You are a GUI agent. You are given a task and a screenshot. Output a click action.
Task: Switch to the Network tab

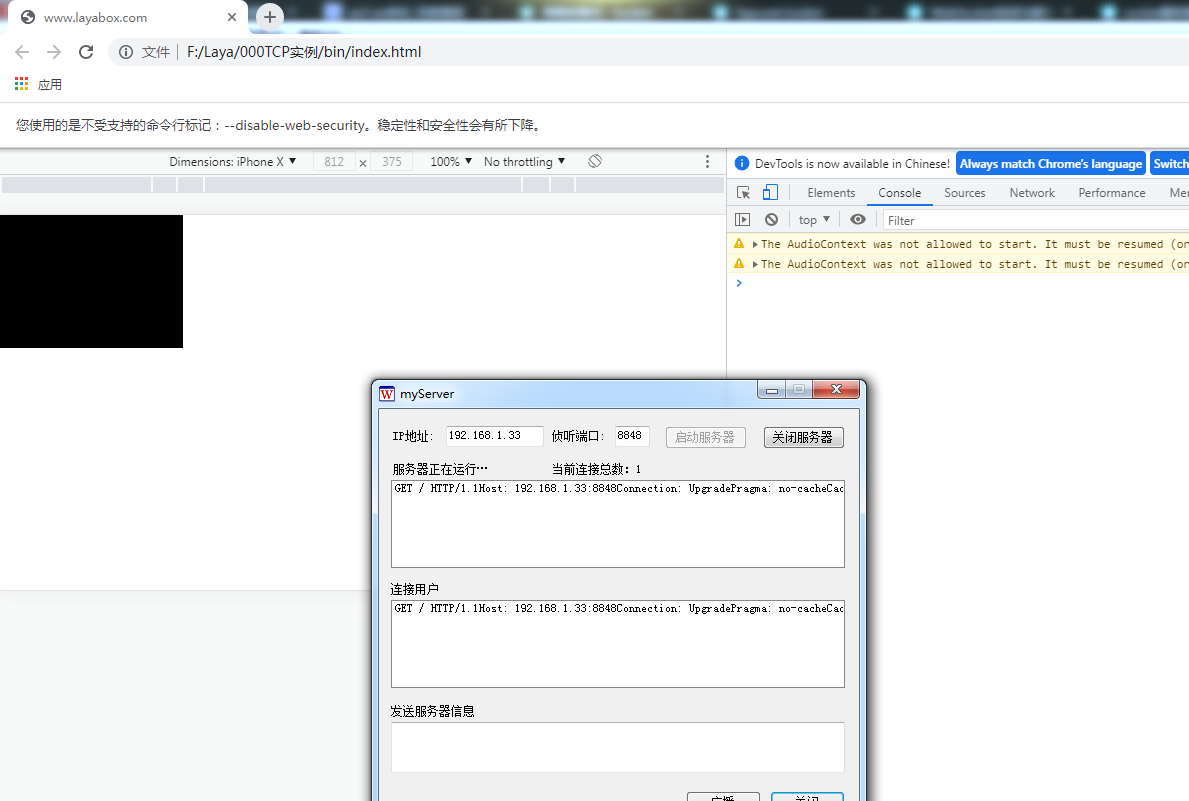click(1031, 193)
